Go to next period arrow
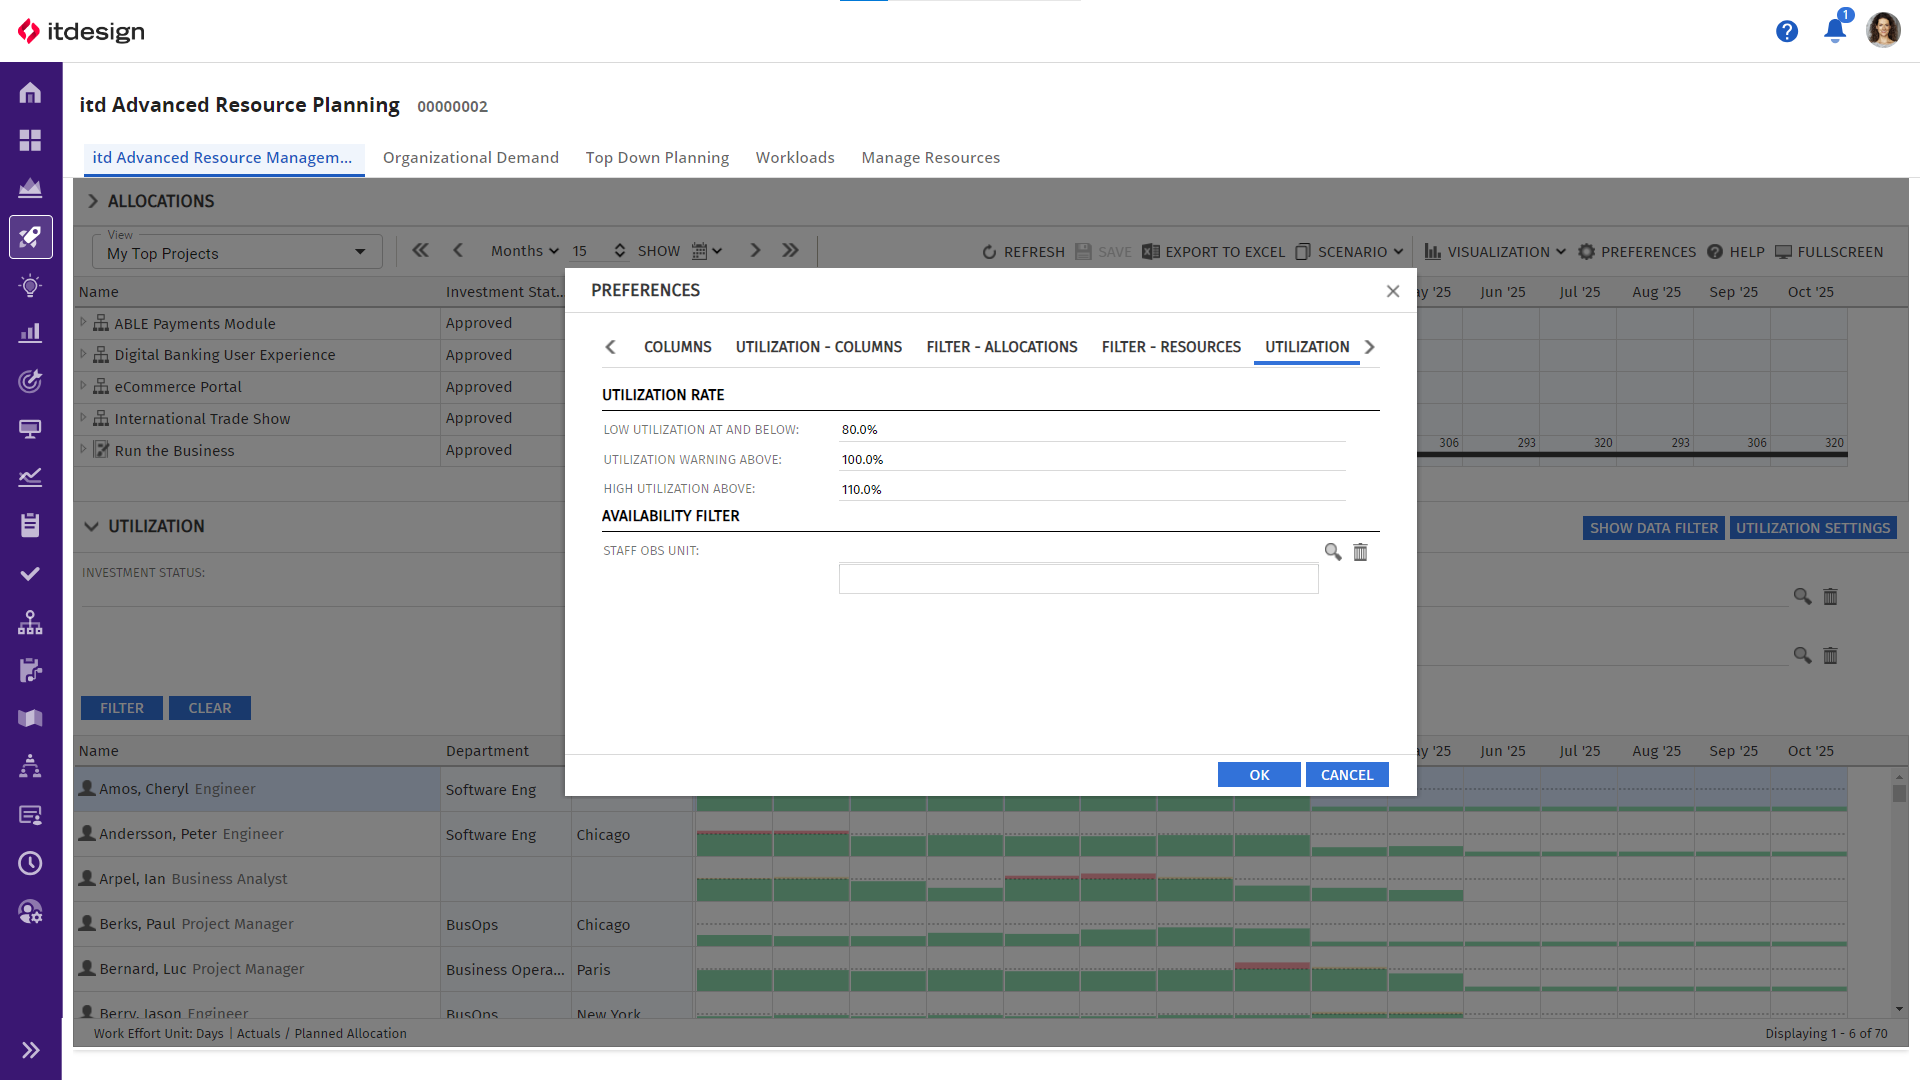 [755, 251]
